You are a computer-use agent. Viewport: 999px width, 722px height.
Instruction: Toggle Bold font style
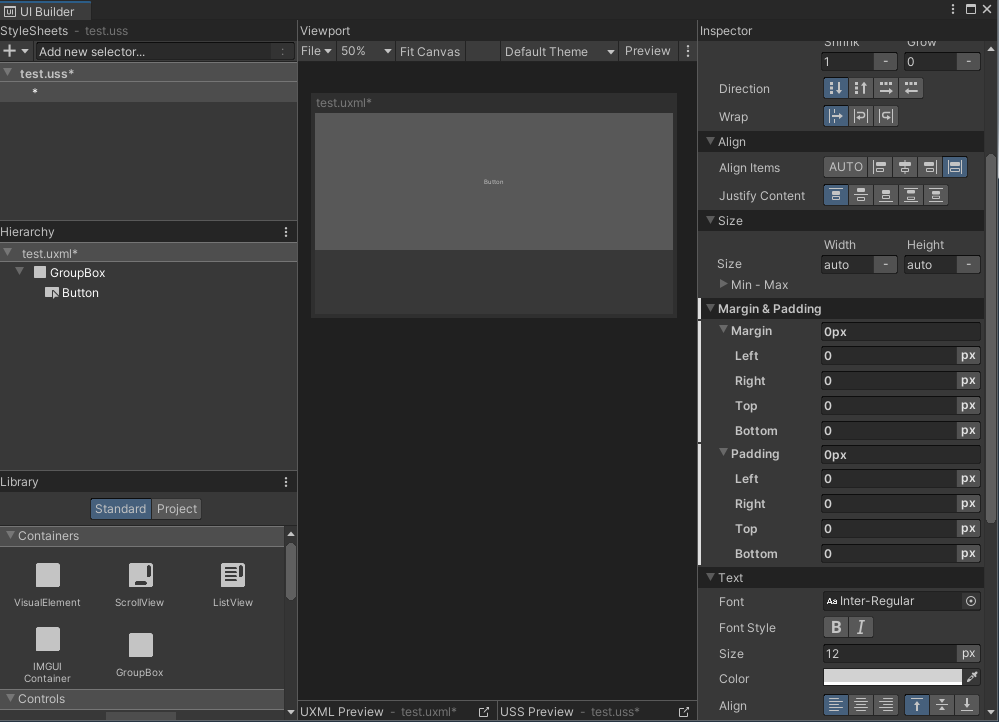pos(836,627)
